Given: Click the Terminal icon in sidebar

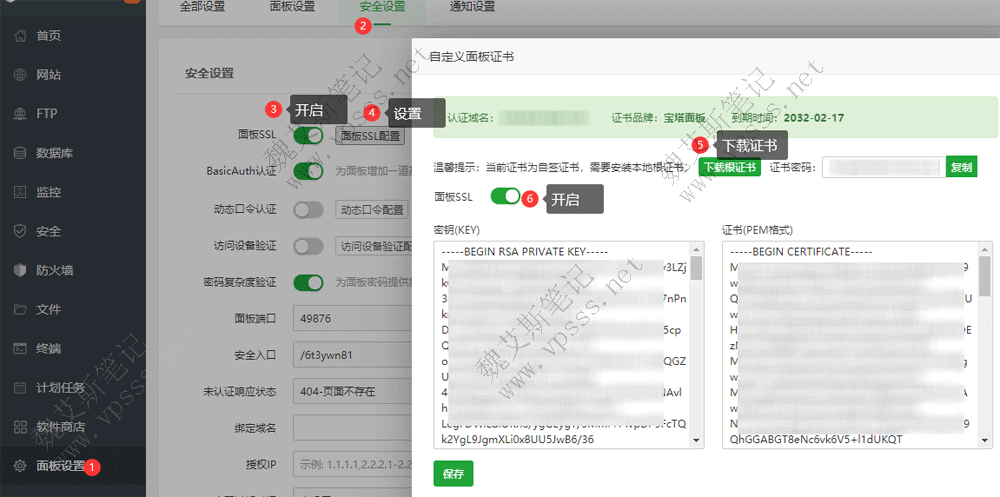Looking at the screenshot, I should pos(20,348).
